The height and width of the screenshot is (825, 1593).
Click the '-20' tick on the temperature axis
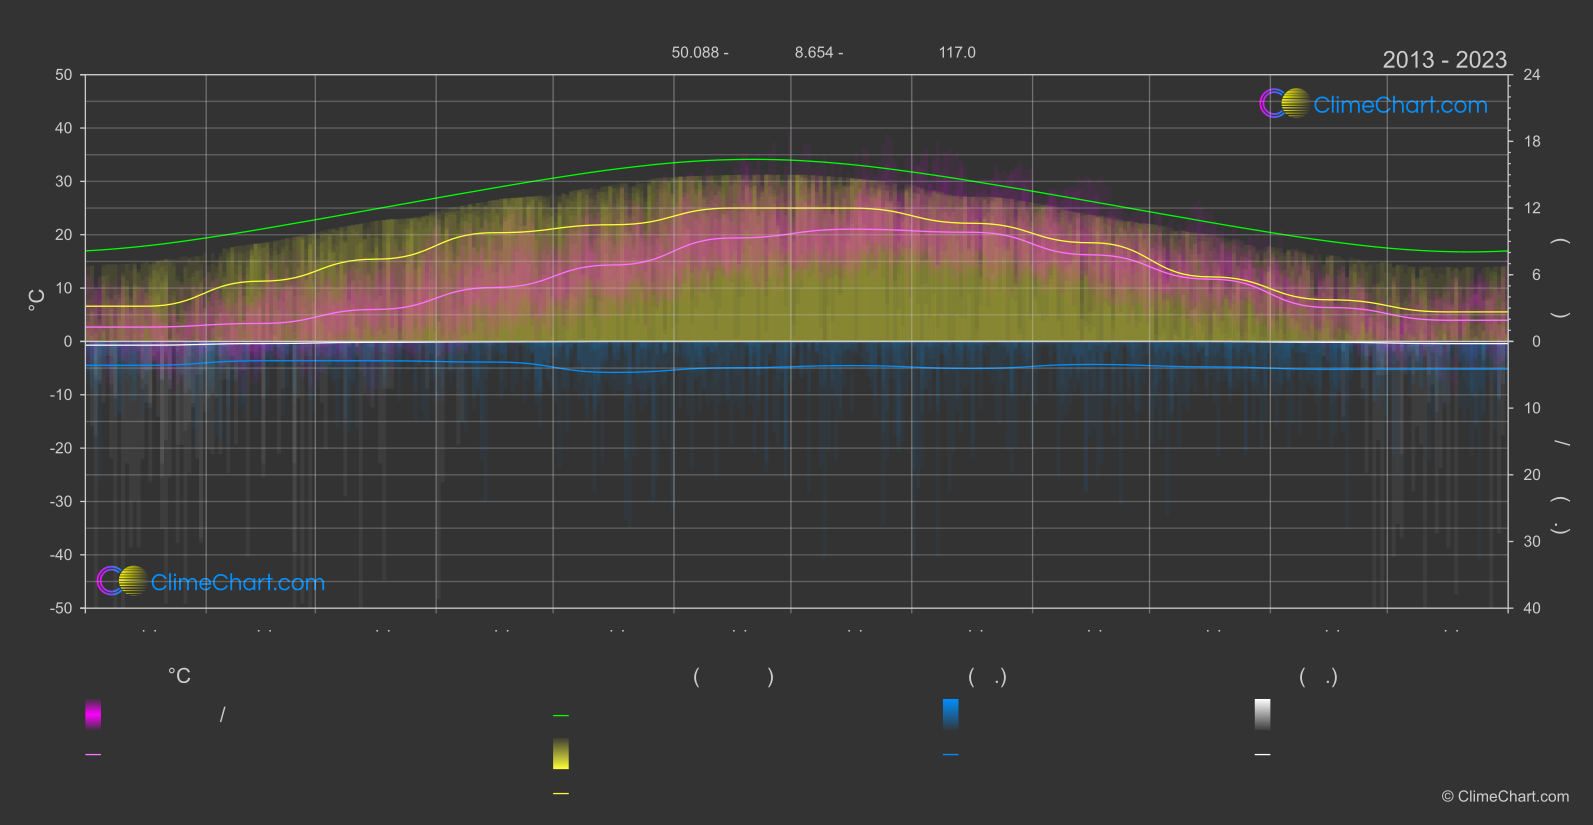[x=62, y=448]
